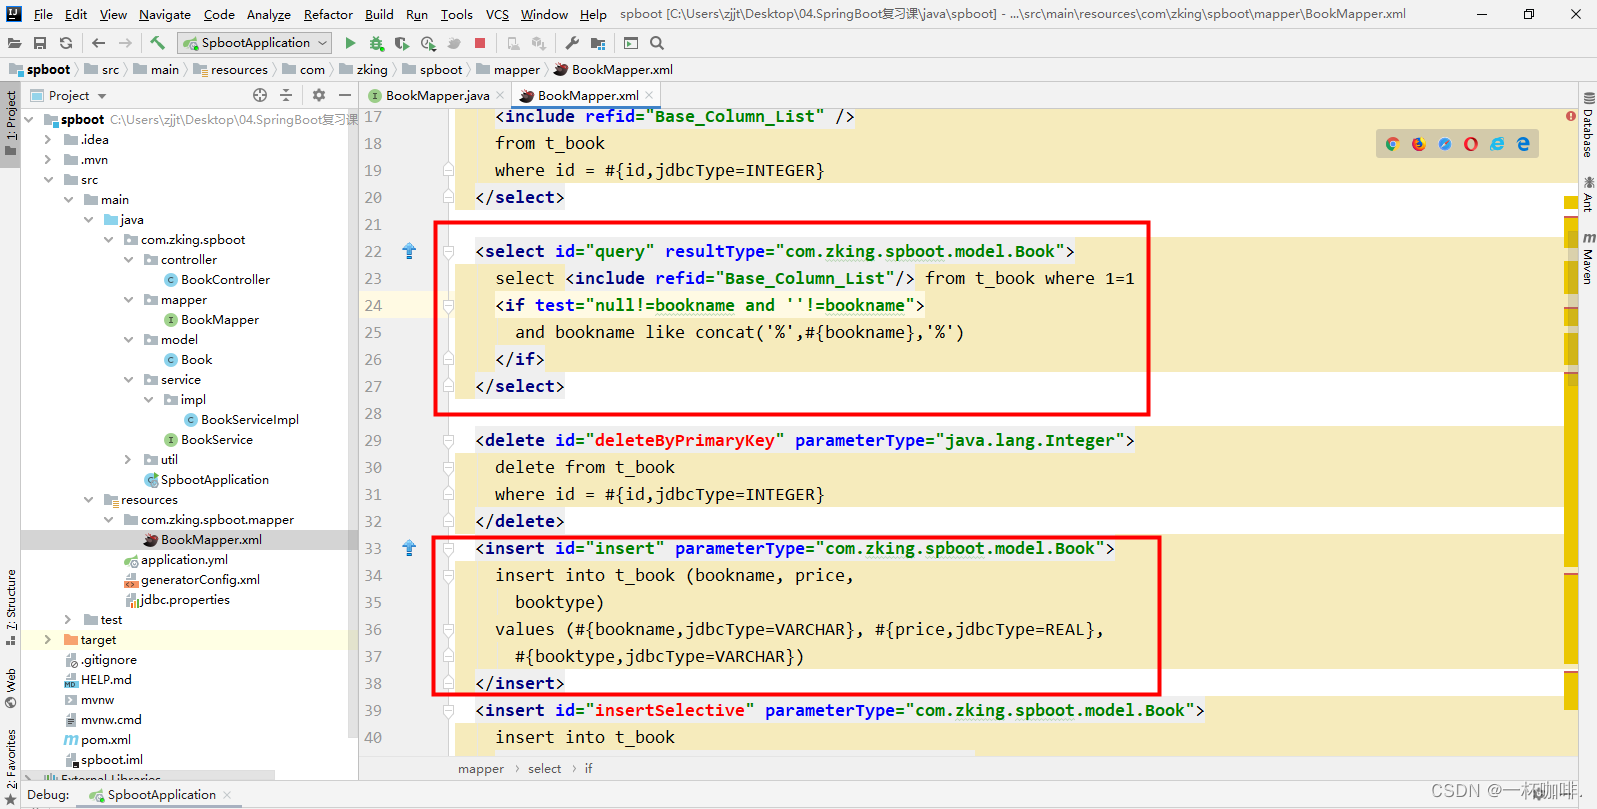This screenshot has height=809, width=1597.
Task: Select BookController in the project tree
Action: pyautogui.click(x=217, y=280)
